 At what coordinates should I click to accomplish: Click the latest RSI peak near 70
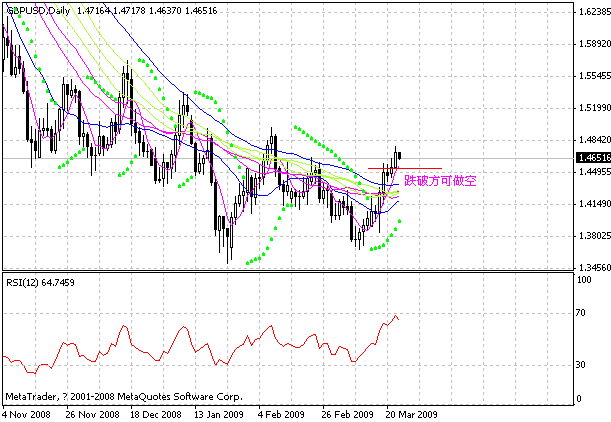pyautogui.click(x=396, y=316)
